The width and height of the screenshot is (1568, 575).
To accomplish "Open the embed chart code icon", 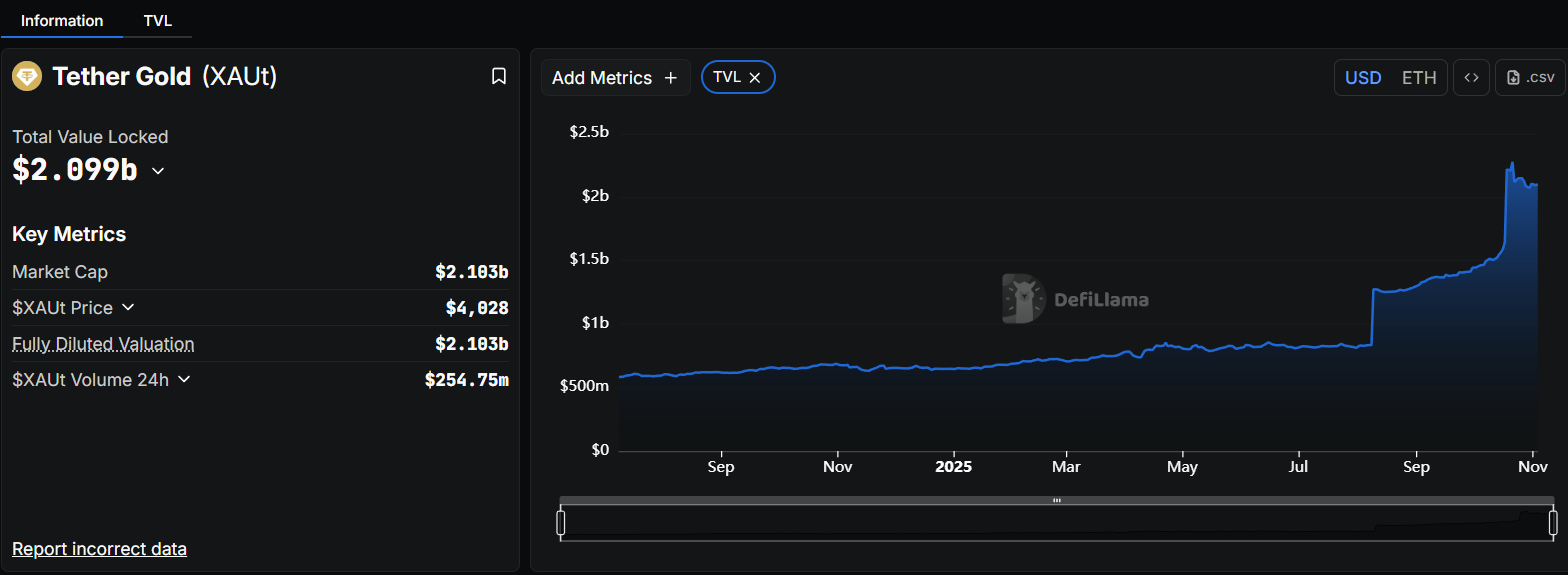I will tap(1471, 78).
